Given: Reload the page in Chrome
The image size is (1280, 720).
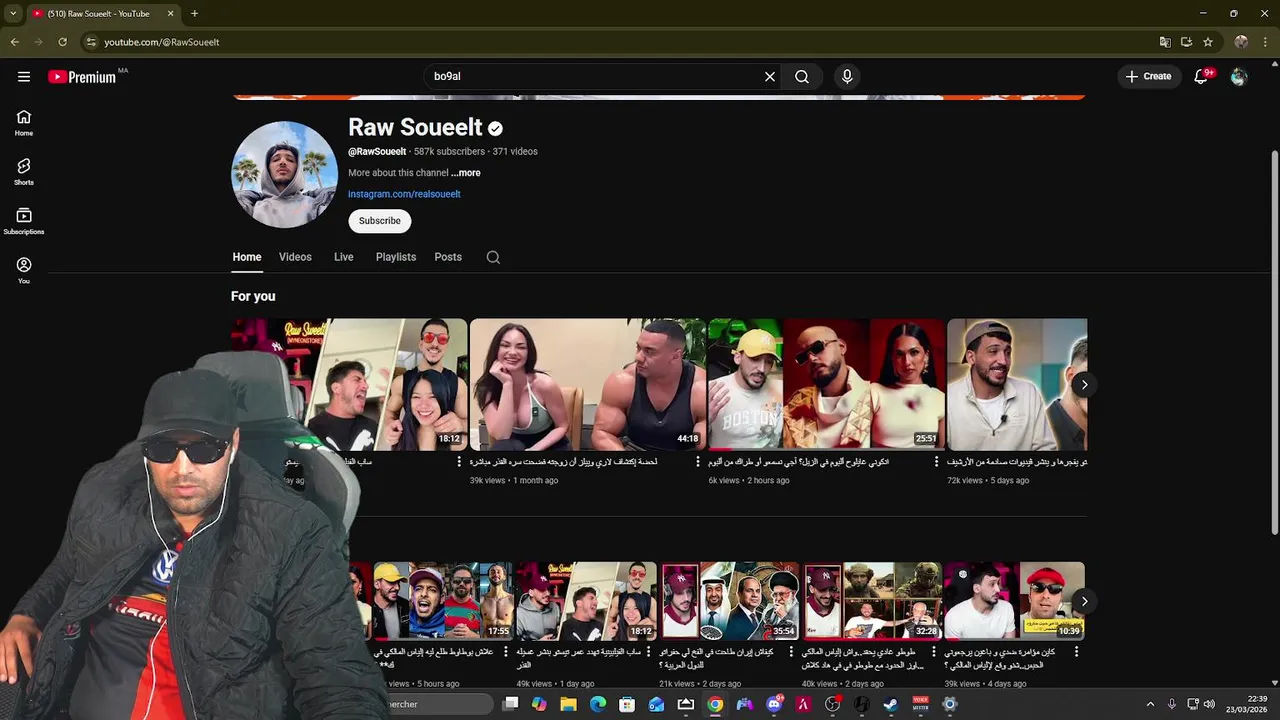Looking at the screenshot, I should (x=62, y=42).
